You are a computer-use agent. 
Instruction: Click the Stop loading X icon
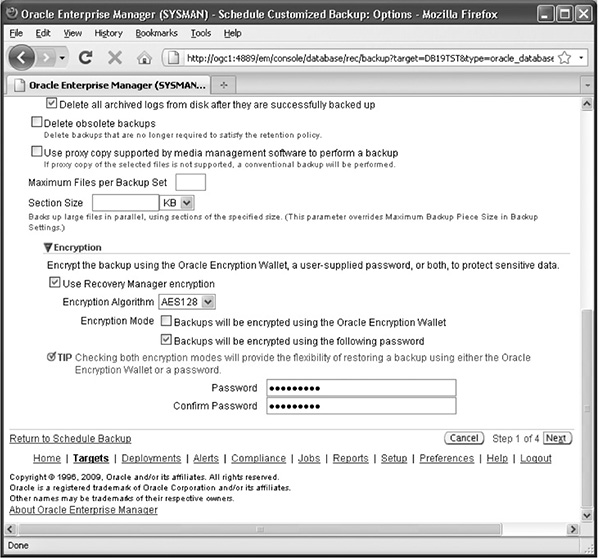pos(115,58)
